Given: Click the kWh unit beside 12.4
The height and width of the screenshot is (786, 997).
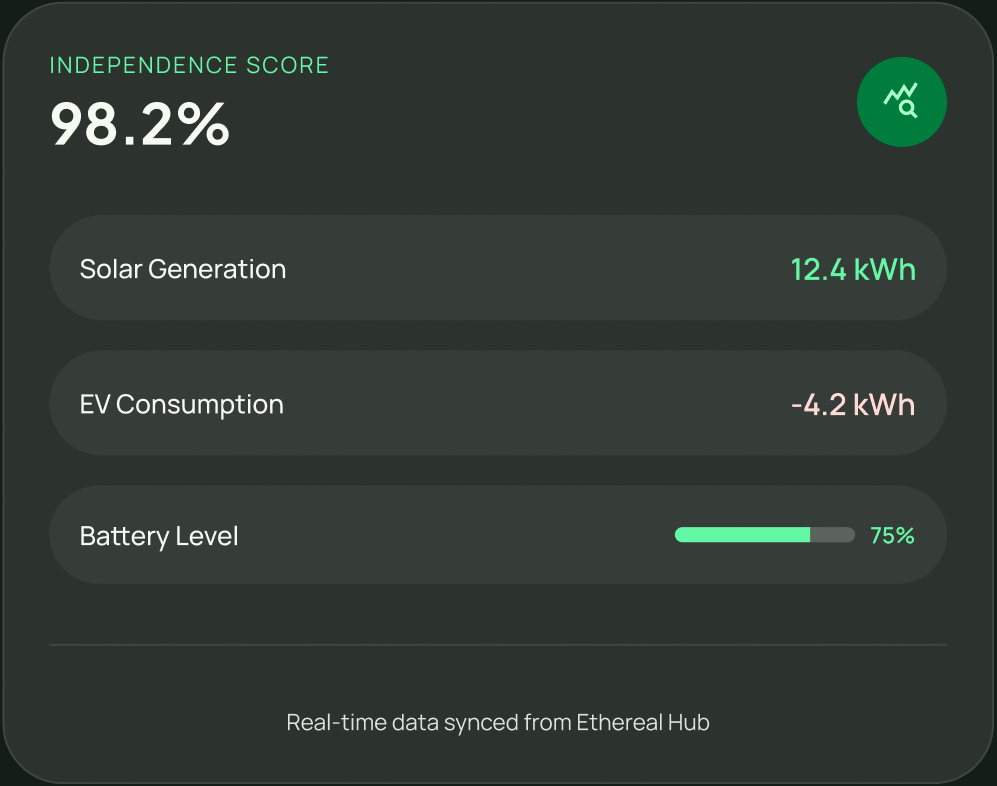Looking at the screenshot, I should tap(884, 270).
